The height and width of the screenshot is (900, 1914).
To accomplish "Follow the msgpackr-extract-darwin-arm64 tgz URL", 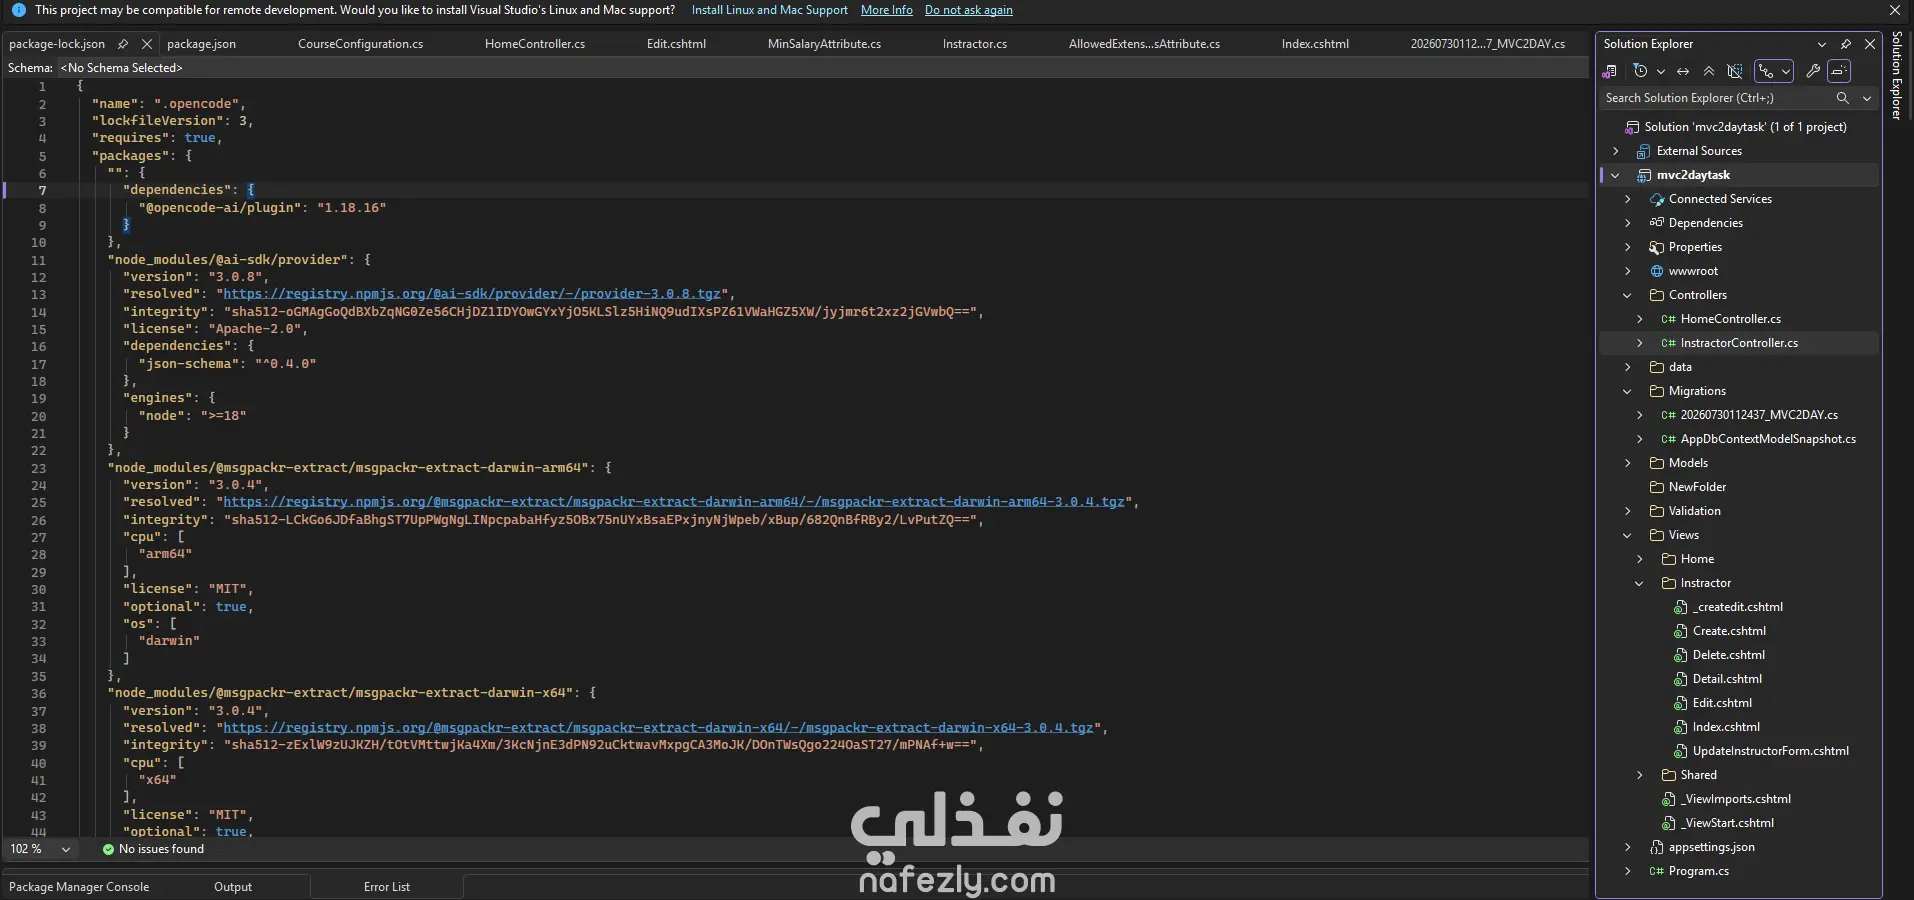I will tap(674, 502).
